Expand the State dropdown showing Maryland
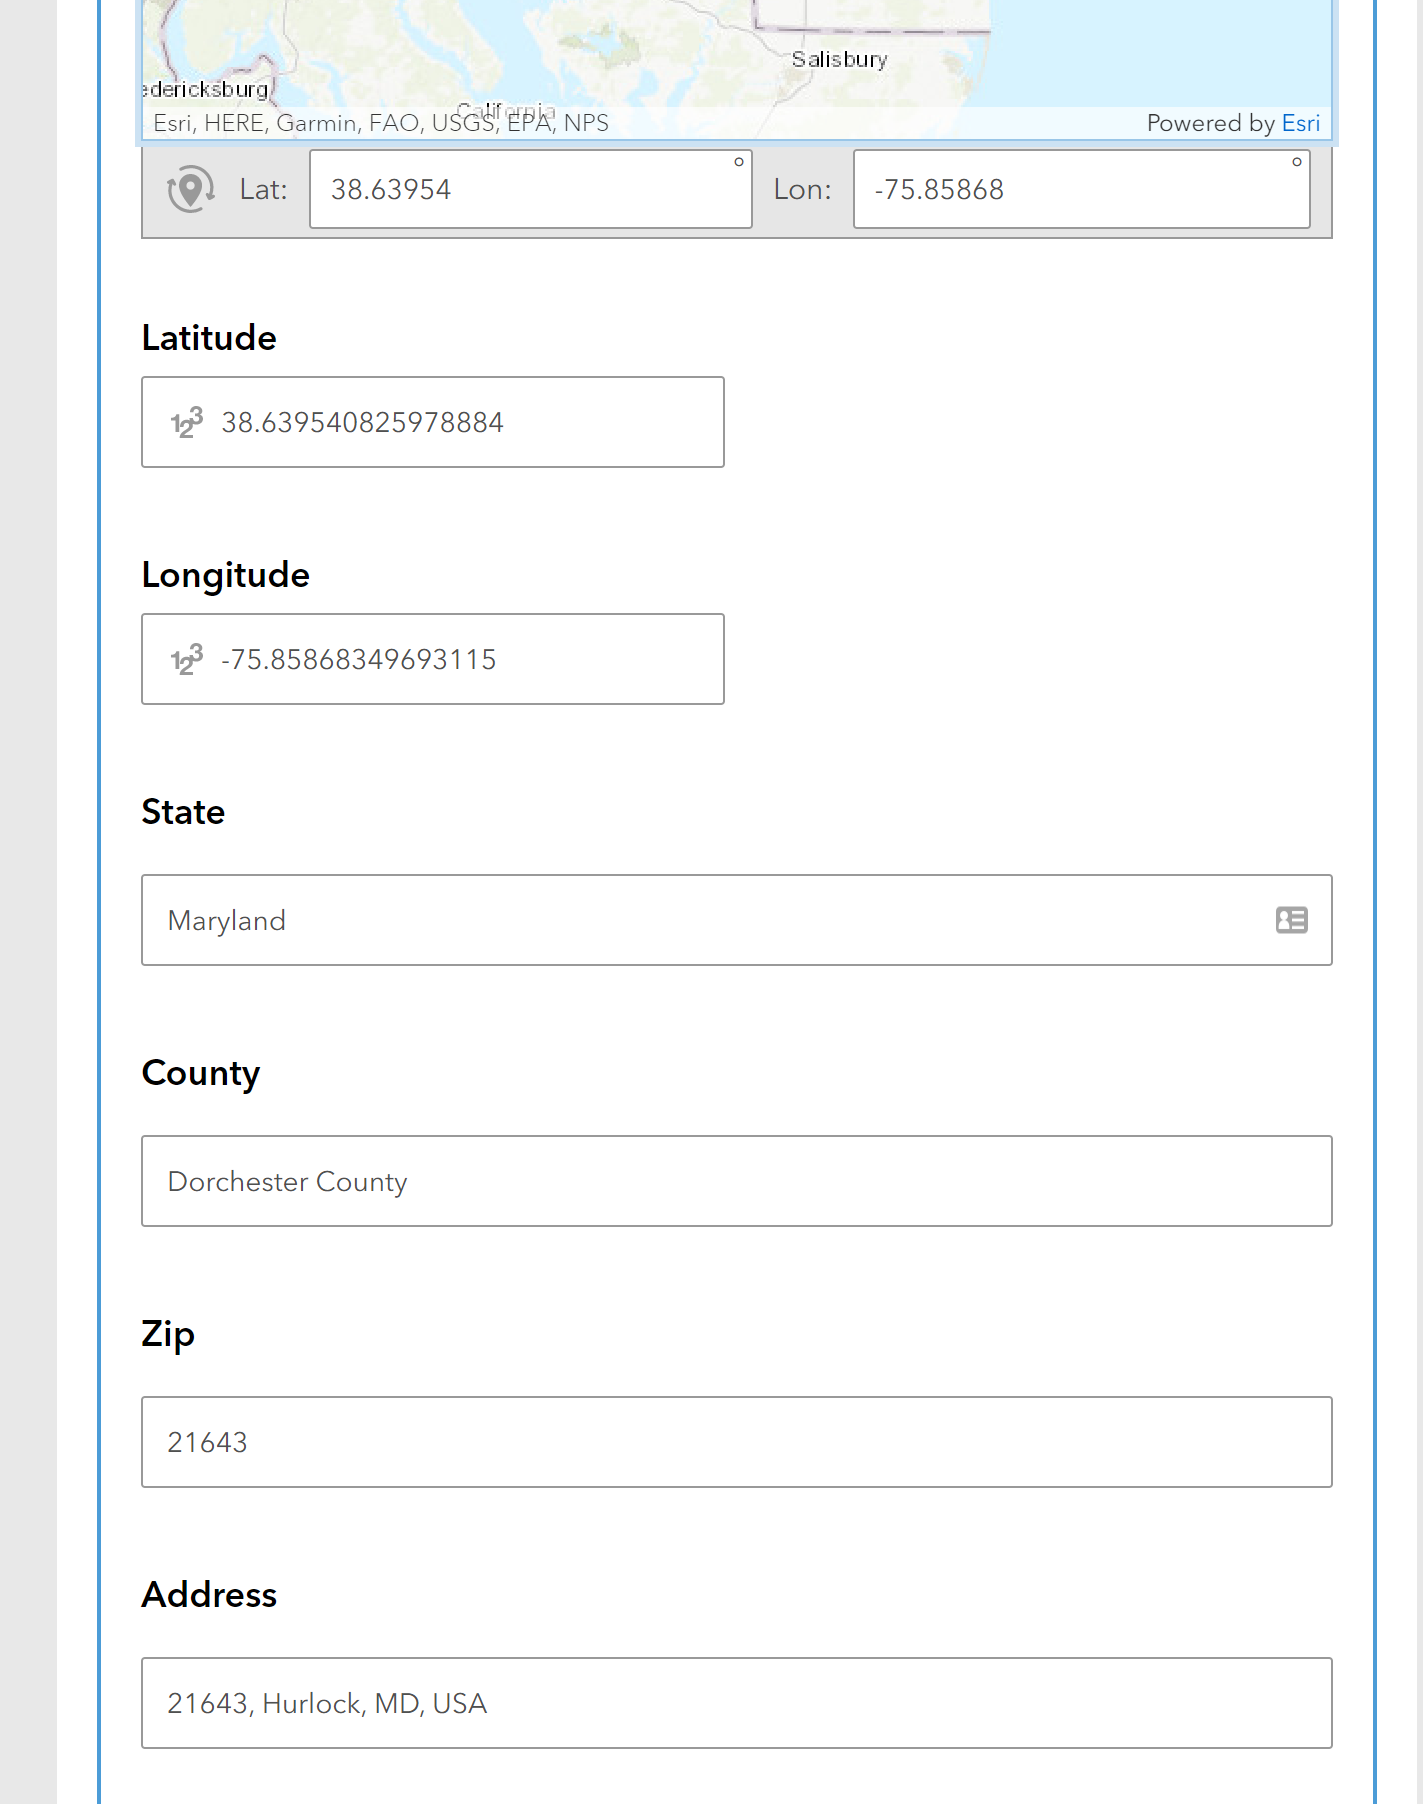Image resolution: width=1423 pixels, height=1804 pixels. tap(737, 920)
